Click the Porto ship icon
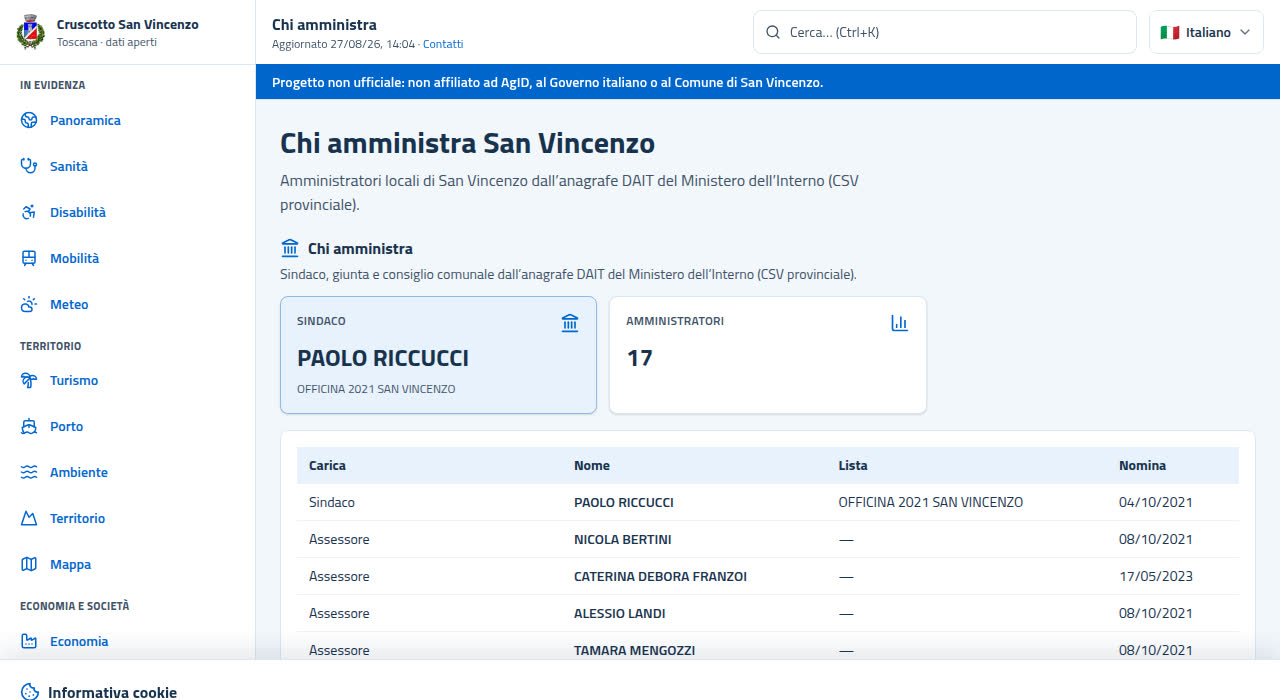The width and height of the screenshot is (1280, 700). pos(29,427)
